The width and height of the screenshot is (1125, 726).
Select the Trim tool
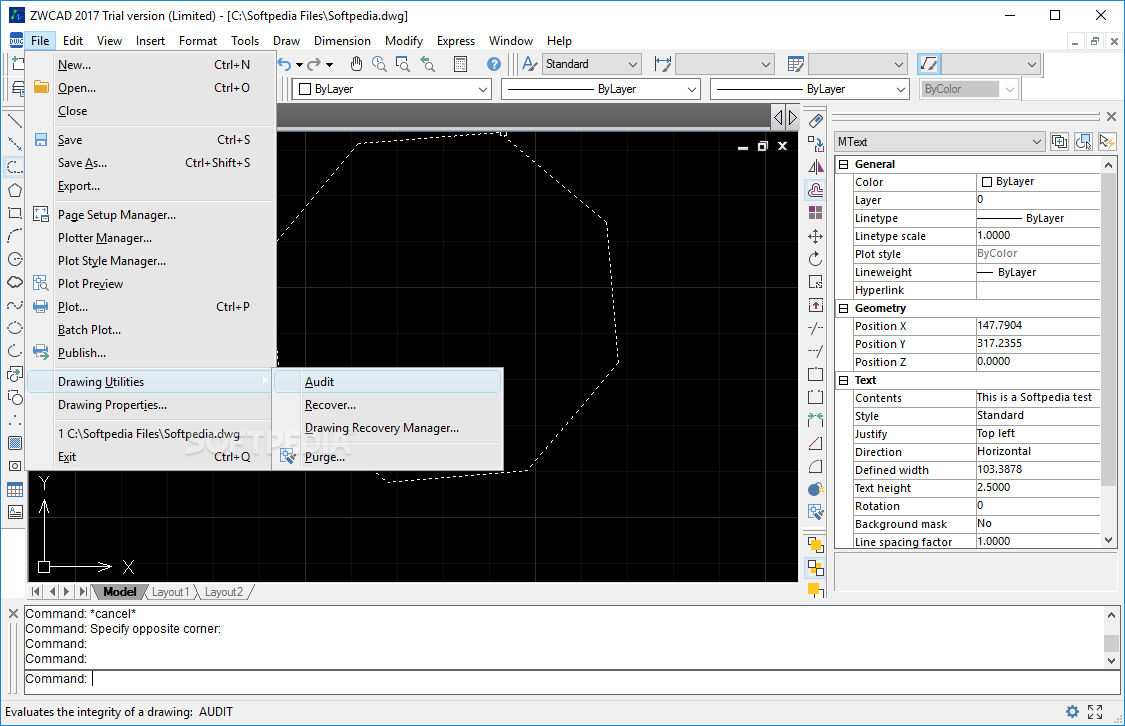point(816,328)
